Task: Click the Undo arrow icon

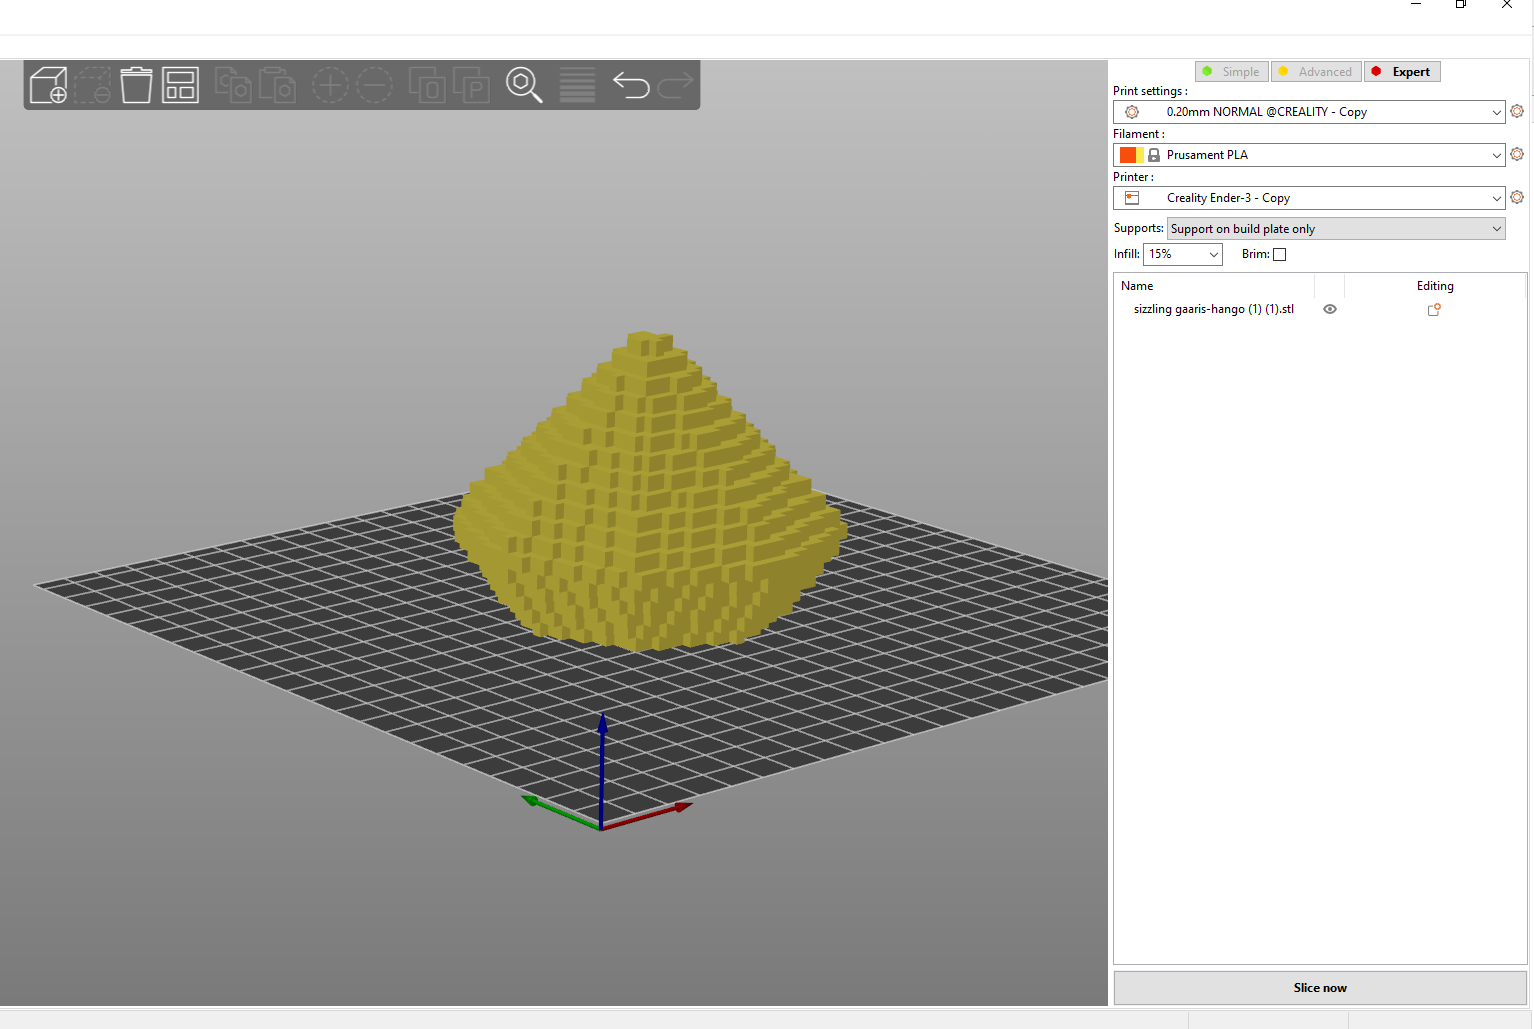Action: tap(631, 85)
